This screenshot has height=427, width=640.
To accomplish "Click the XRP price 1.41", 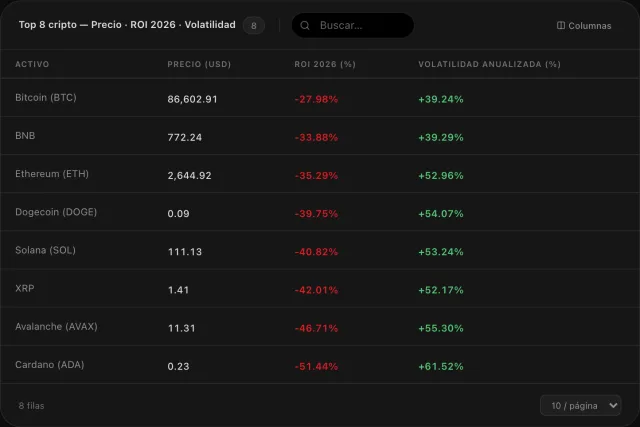I will click(x=178, y=290).
